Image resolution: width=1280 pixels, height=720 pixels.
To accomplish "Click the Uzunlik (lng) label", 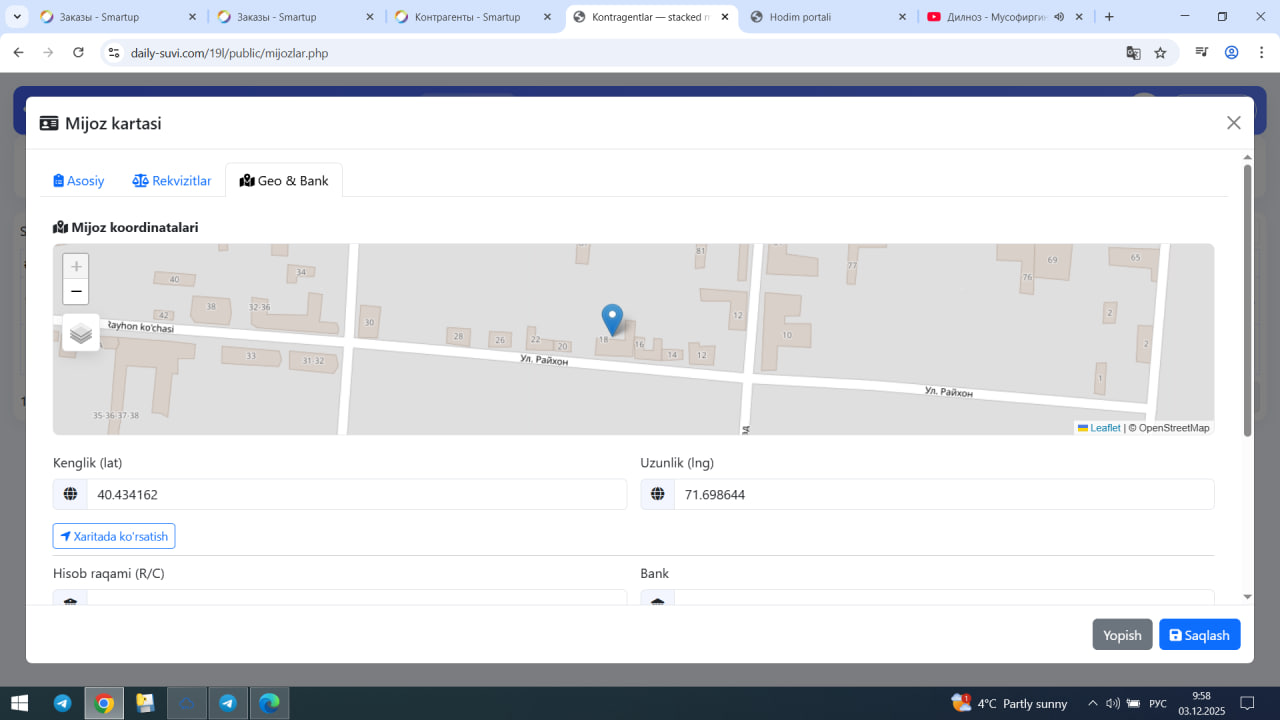I will pyautogui.click(x=677, y=462).
